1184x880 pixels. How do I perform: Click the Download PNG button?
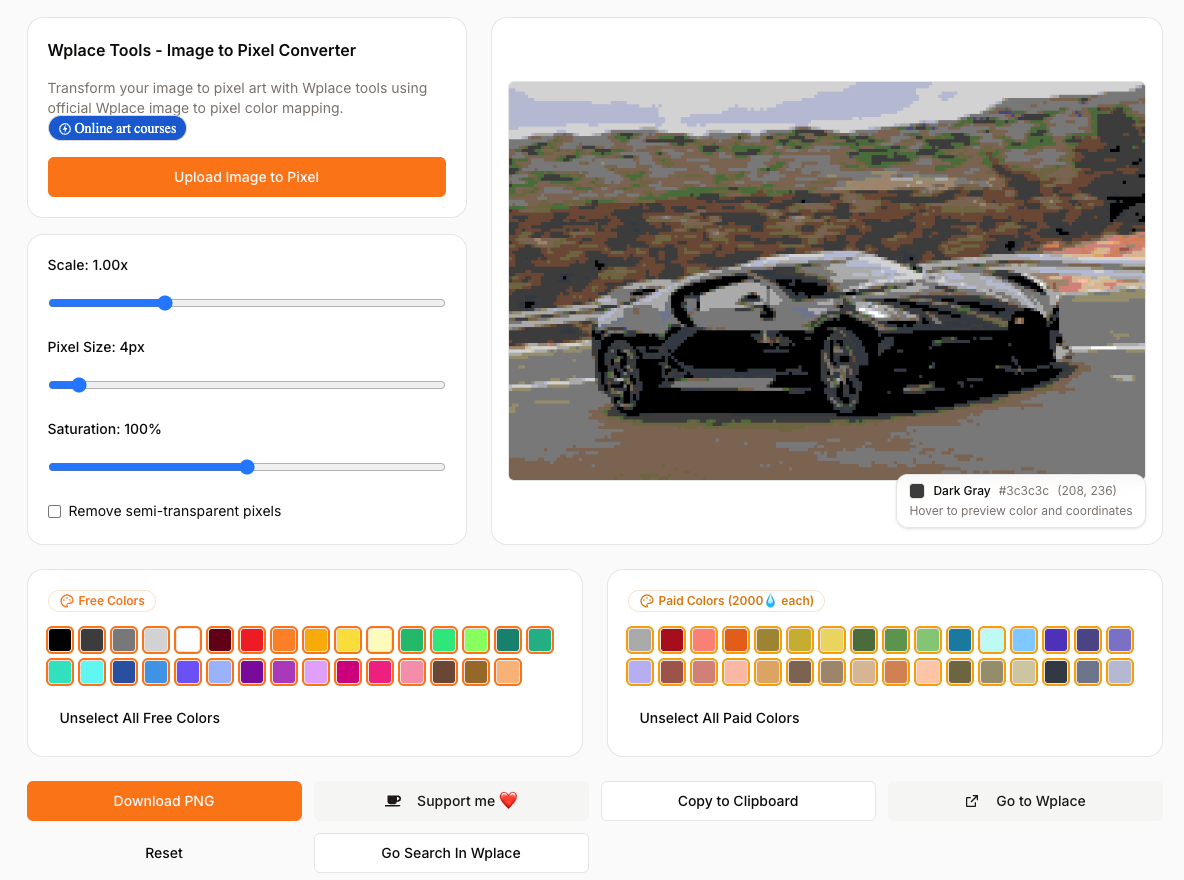(x=164, y=800)
